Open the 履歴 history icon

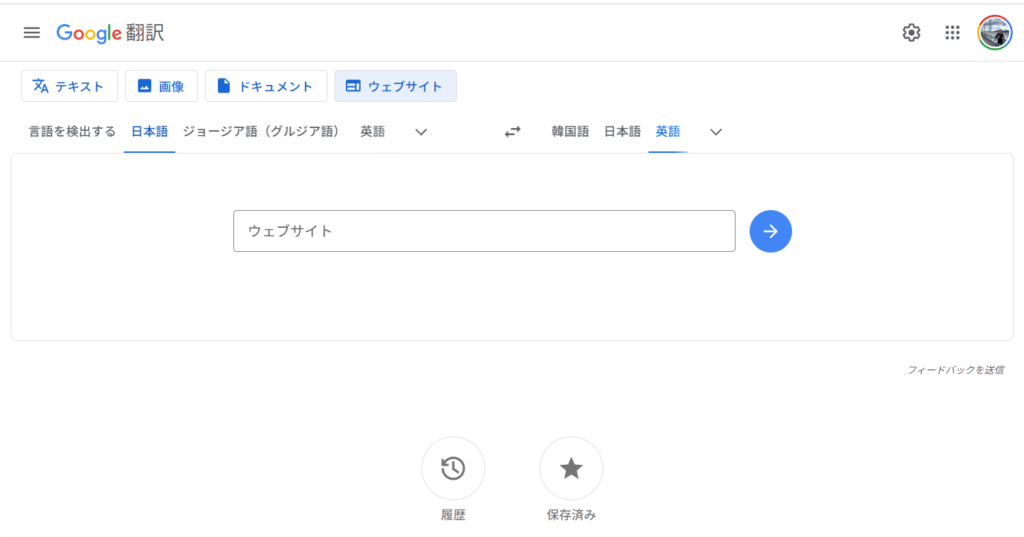click(x=453, y=468)
